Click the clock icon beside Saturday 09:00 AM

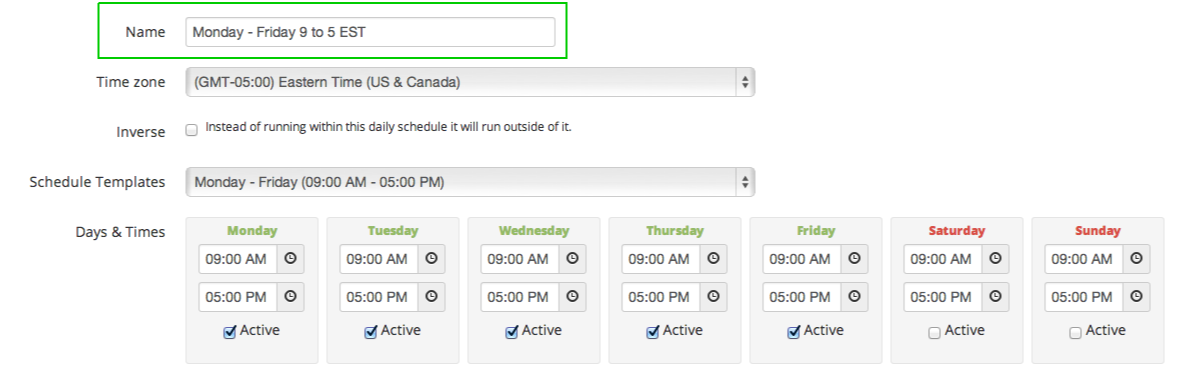click(x=996, y=259)
